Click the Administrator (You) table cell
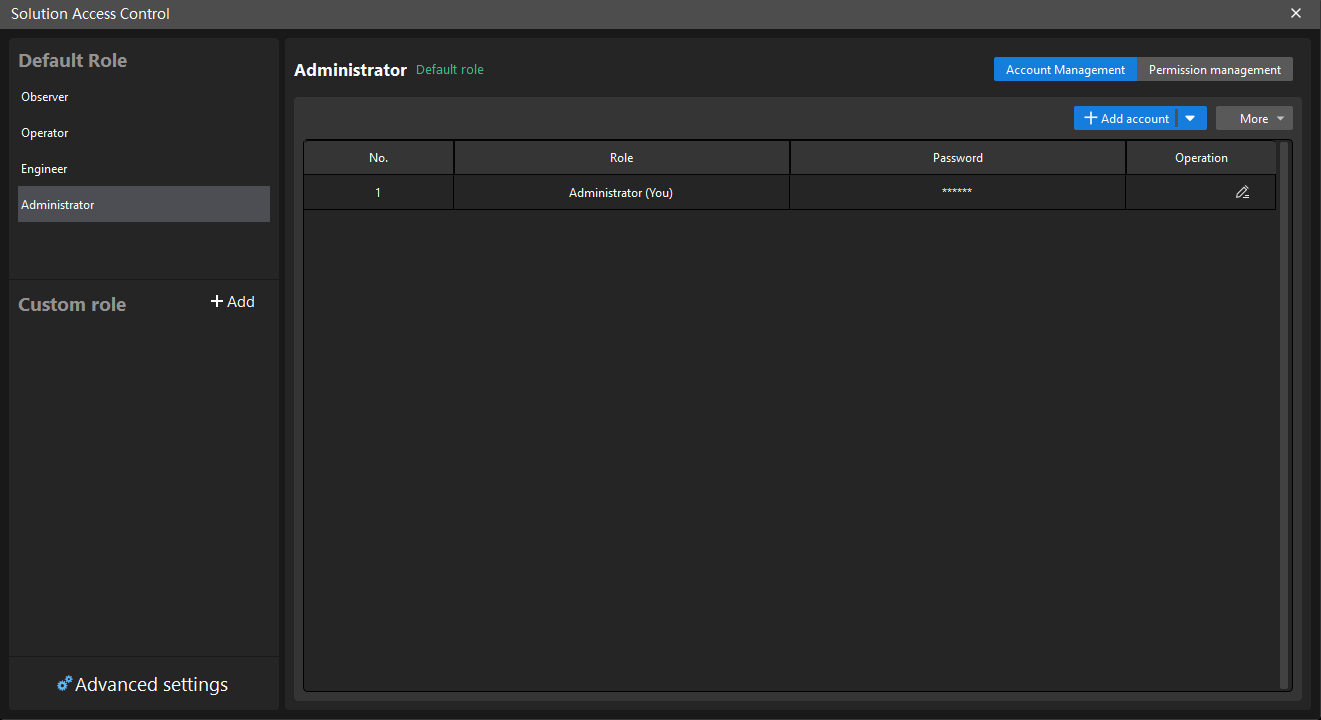Viewport: 1321px width, 720px height. pyautogui.click(x=622, y=193)
